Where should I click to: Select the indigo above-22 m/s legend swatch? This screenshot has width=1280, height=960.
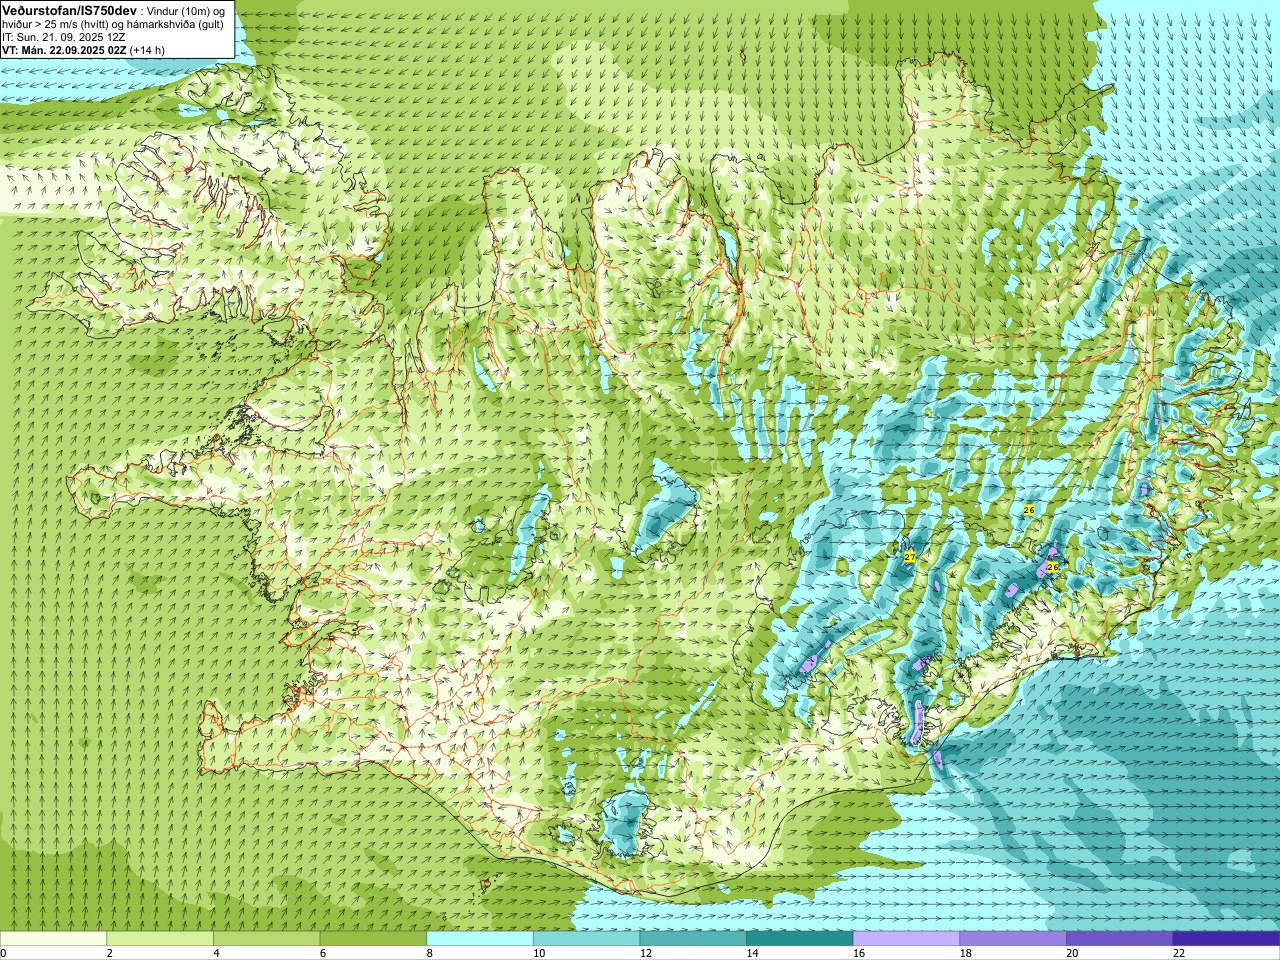[x=1227, y=939]
